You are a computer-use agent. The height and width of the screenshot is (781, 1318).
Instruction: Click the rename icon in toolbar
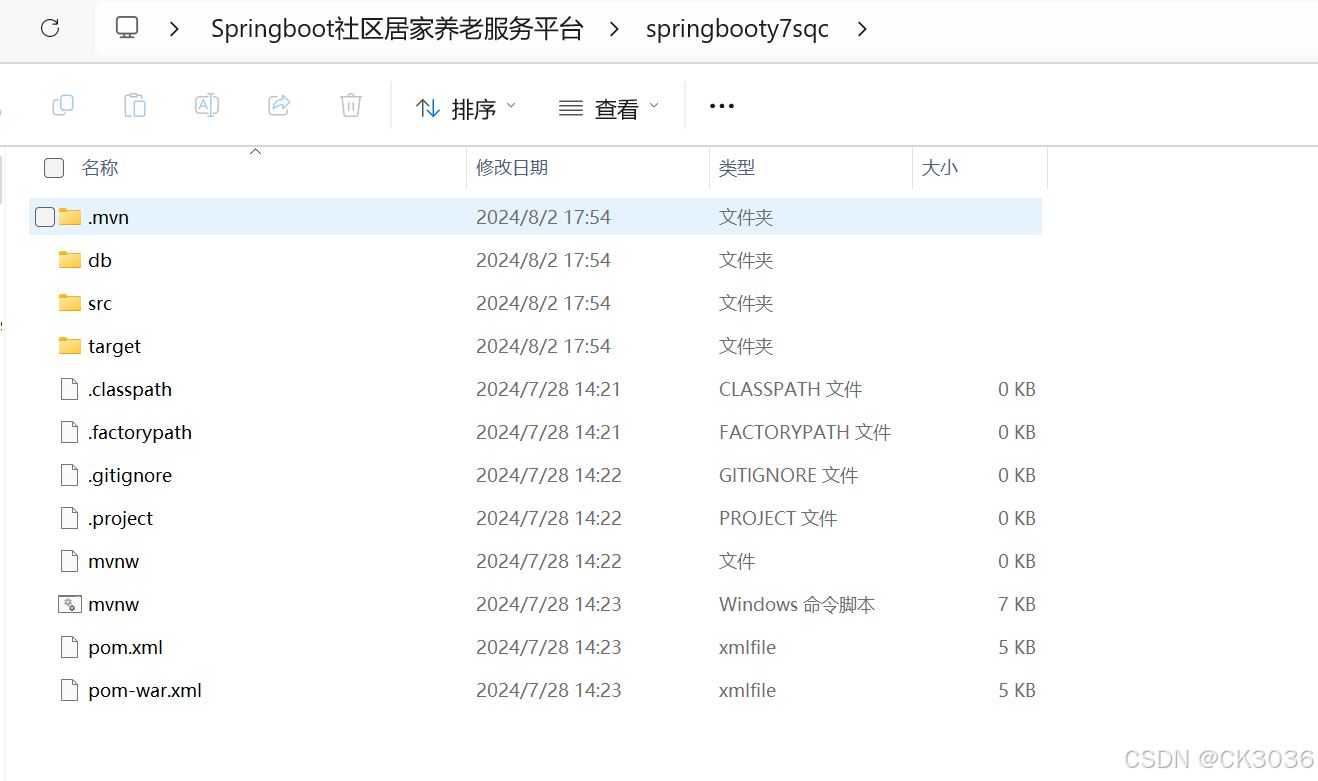pos(207,105)
